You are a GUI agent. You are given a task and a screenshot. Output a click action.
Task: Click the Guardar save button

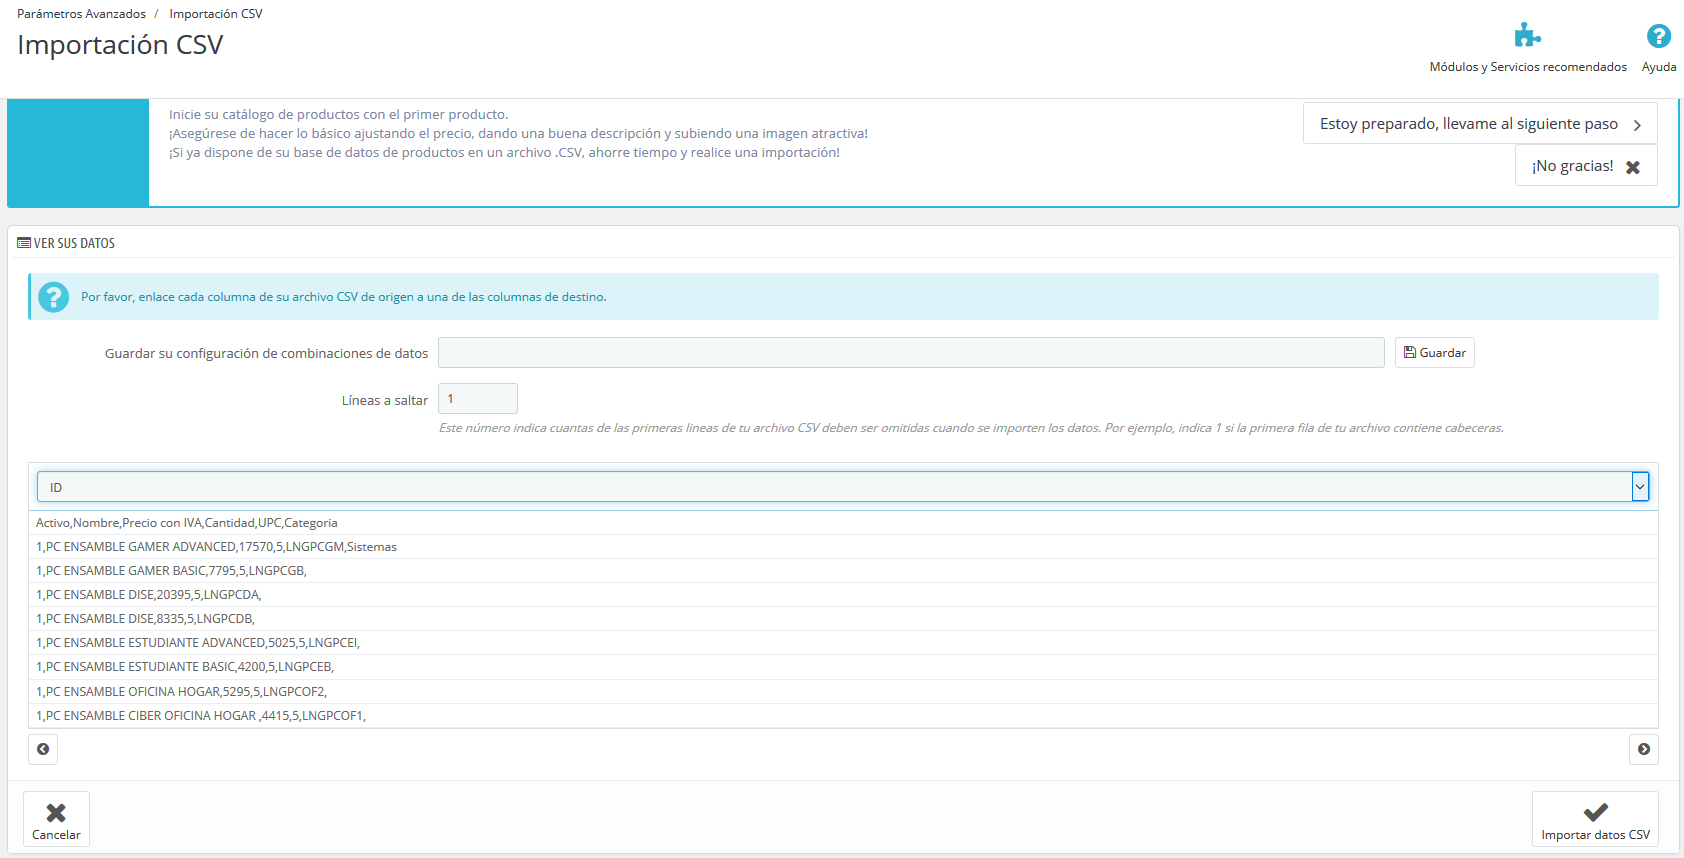(1434, 353)
